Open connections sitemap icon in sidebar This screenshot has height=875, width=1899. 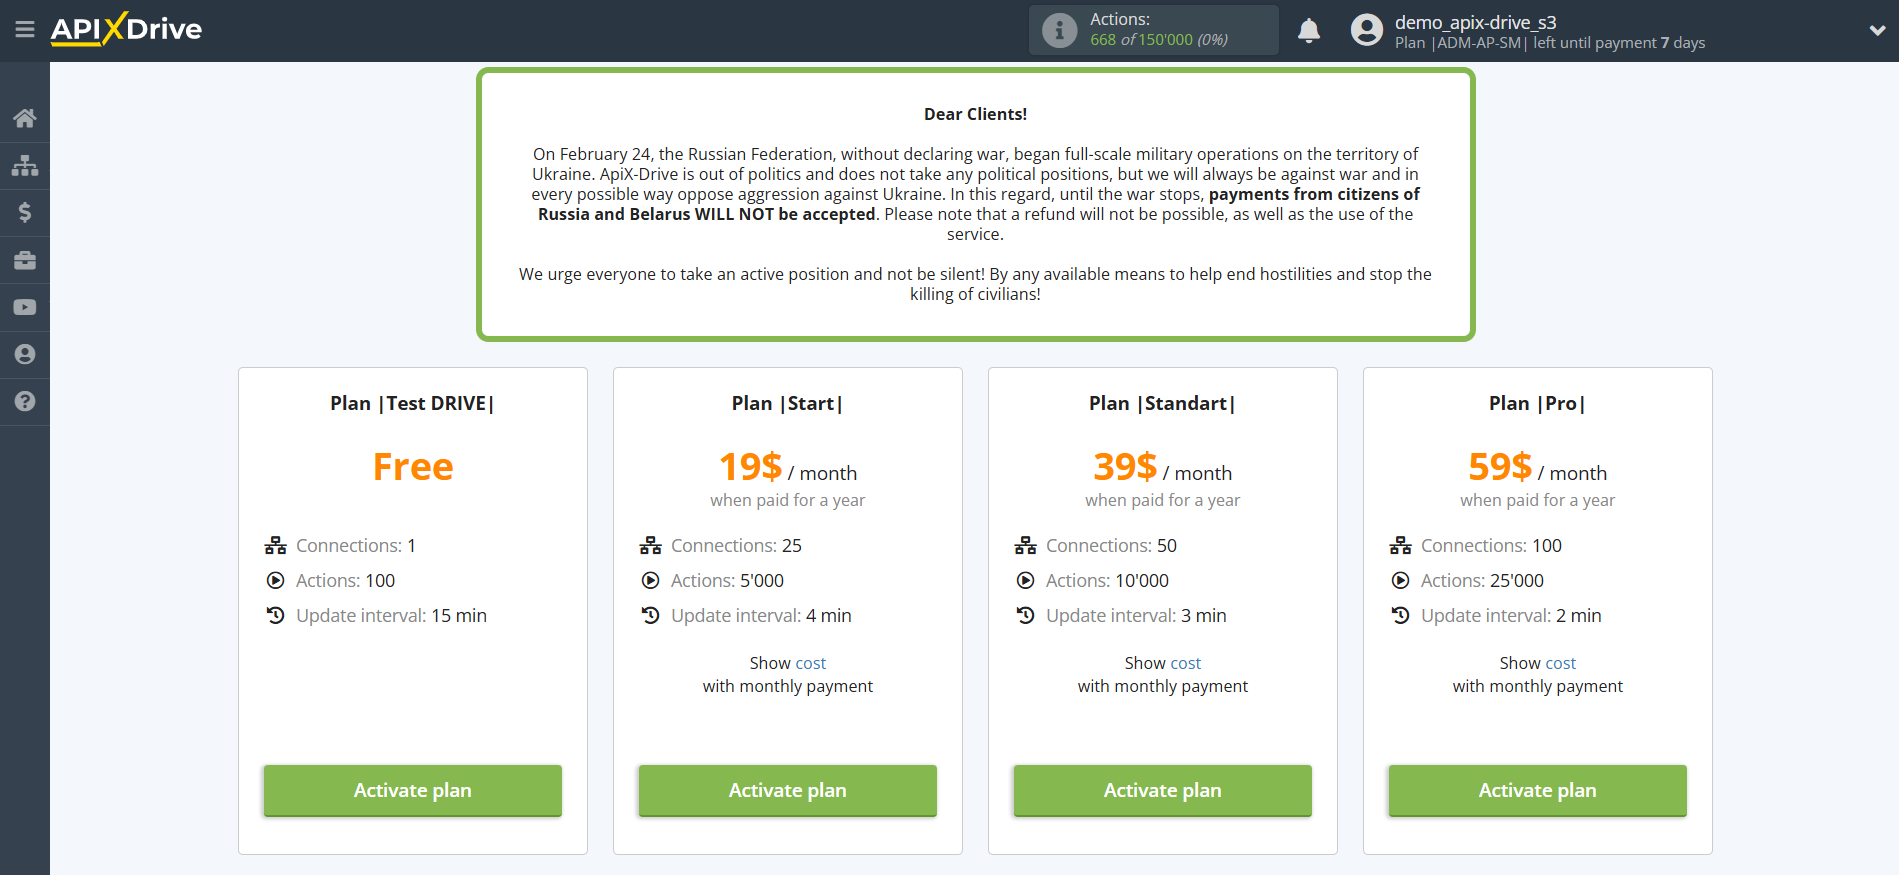pyautogui.click(x=25, y=165)
